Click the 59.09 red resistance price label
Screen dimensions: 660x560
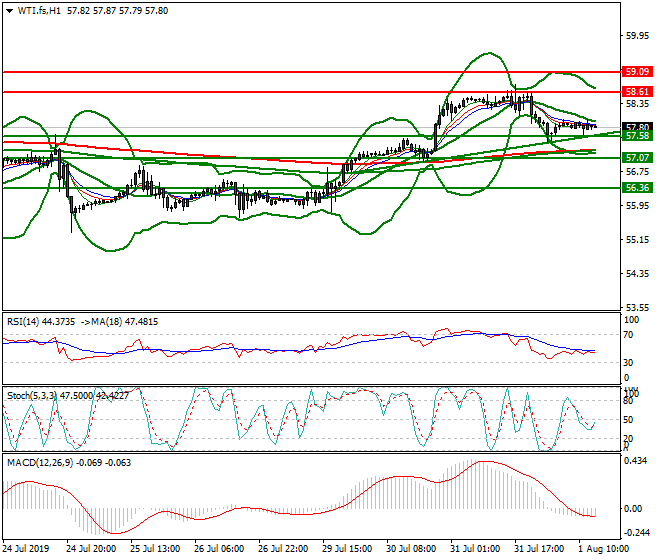tap(637, 72)
